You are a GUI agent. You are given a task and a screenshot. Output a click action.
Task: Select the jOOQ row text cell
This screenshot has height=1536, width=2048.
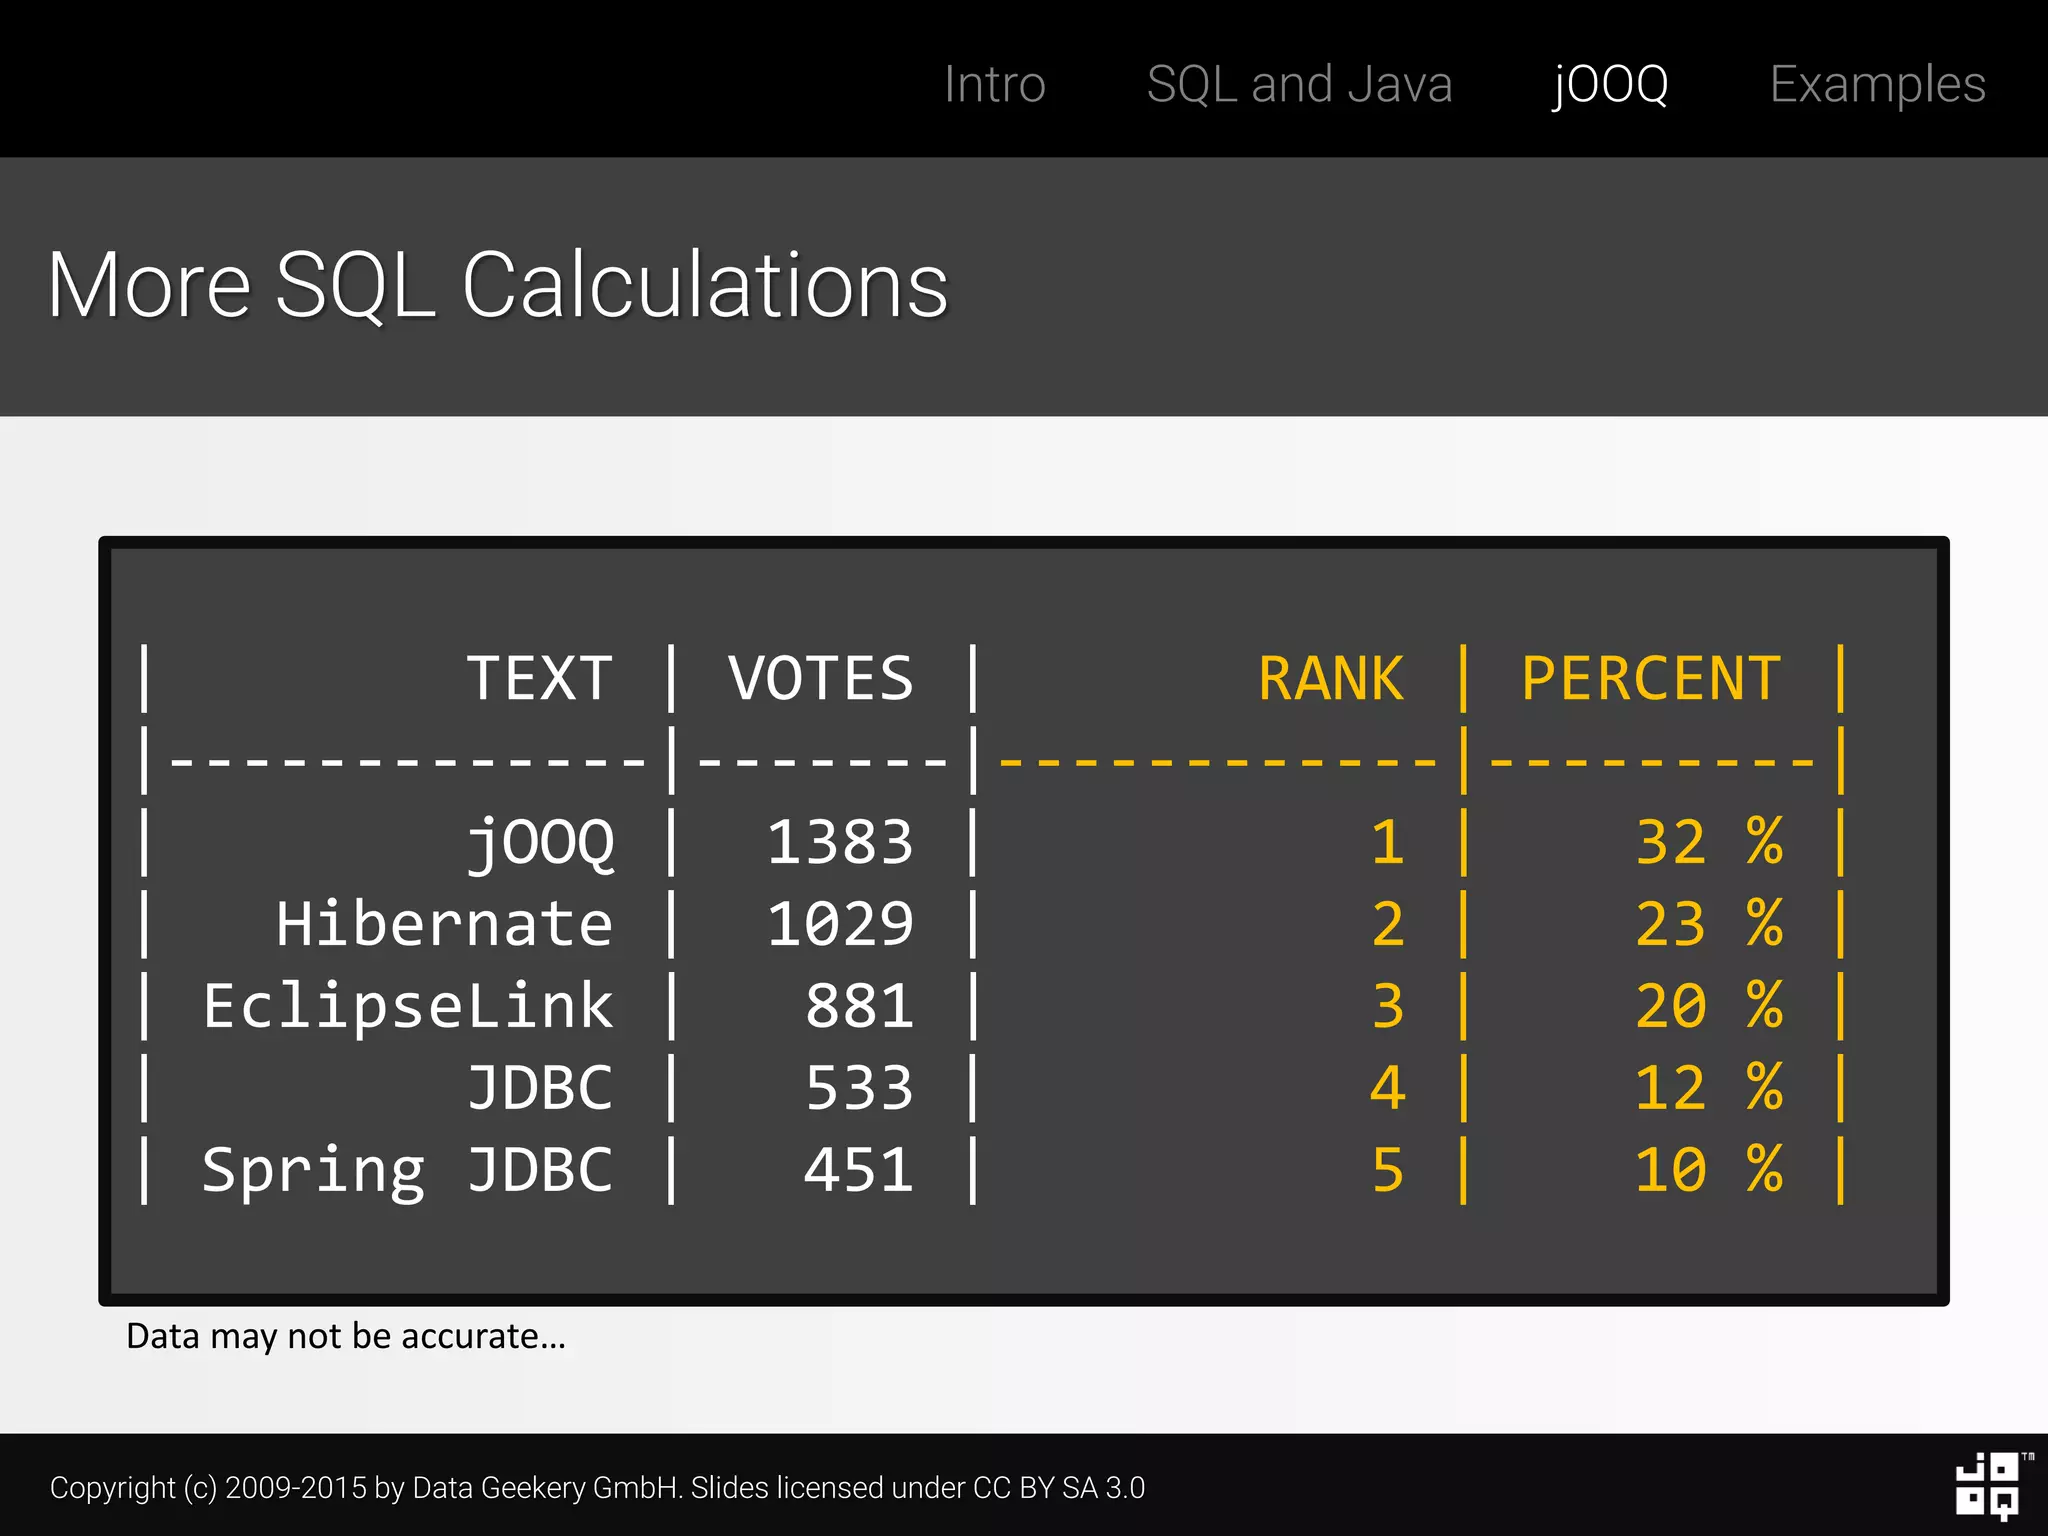541,842
